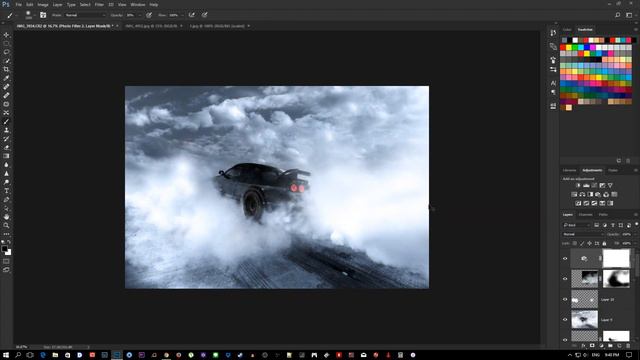The height and width of the screenshot is (360, 640).
Task: Hide Layer 9 visibility eye
Action: [565, 320]
